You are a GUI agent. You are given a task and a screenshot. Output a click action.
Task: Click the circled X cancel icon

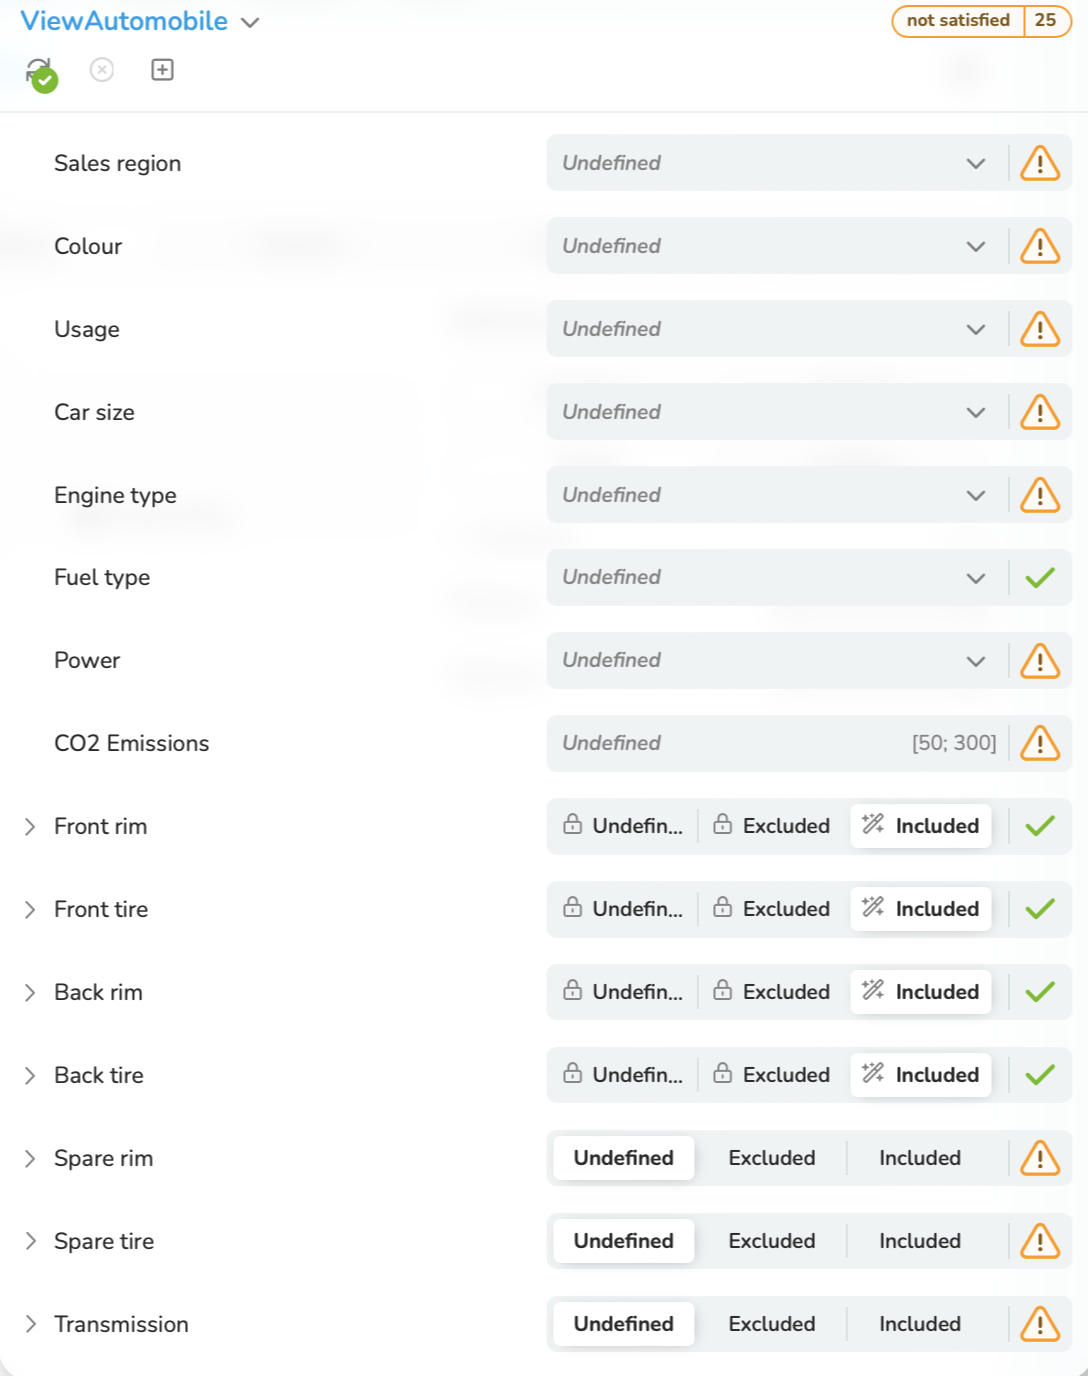[102, 70]
